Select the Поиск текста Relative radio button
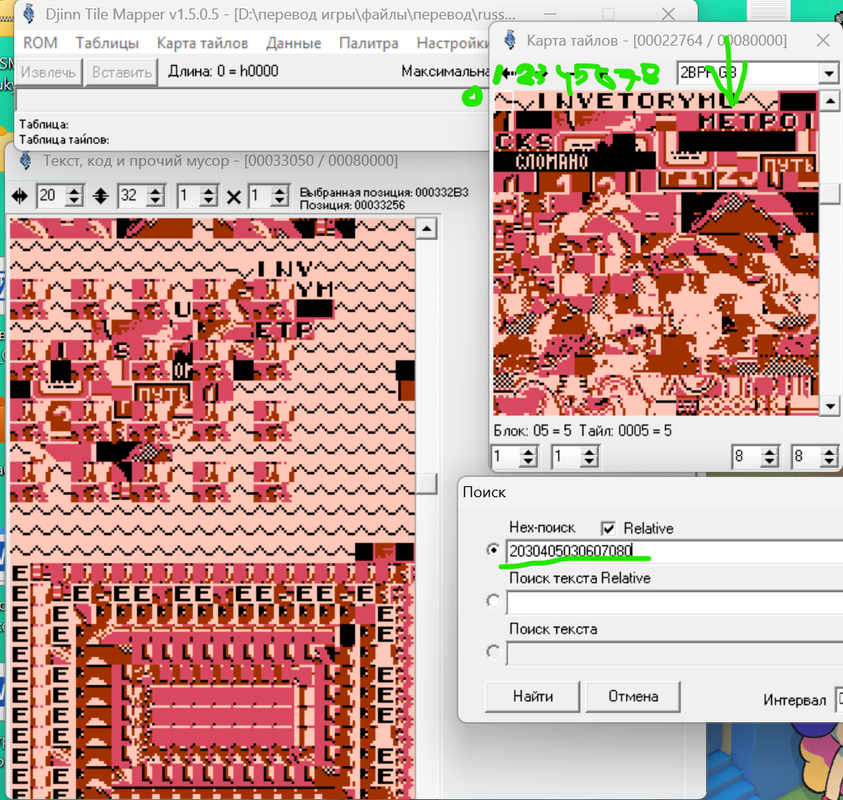The image size is (843, 800). pos(493,601)
